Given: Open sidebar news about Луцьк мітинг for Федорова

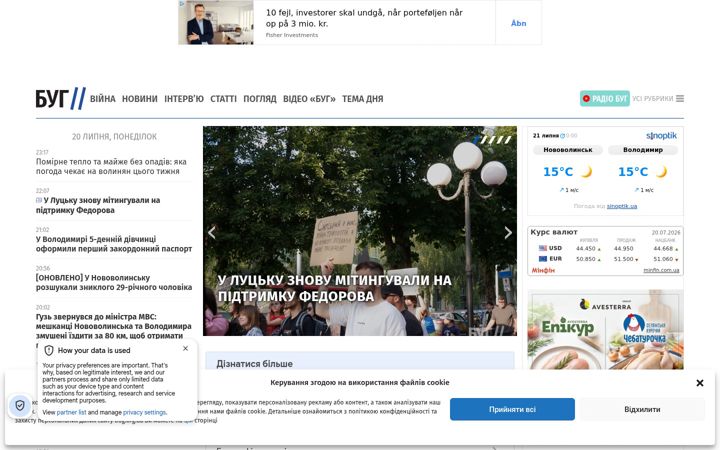Looking at the screenshot, I should point(98,205).
